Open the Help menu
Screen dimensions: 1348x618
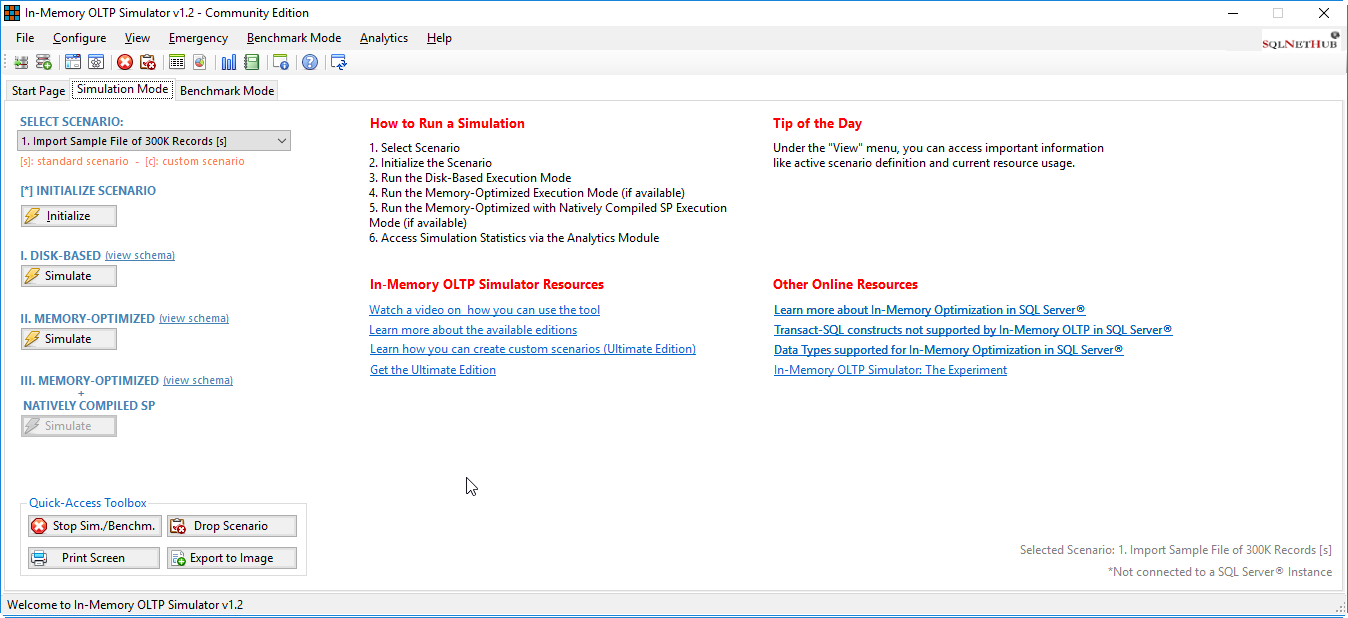[x=439, y=38]
